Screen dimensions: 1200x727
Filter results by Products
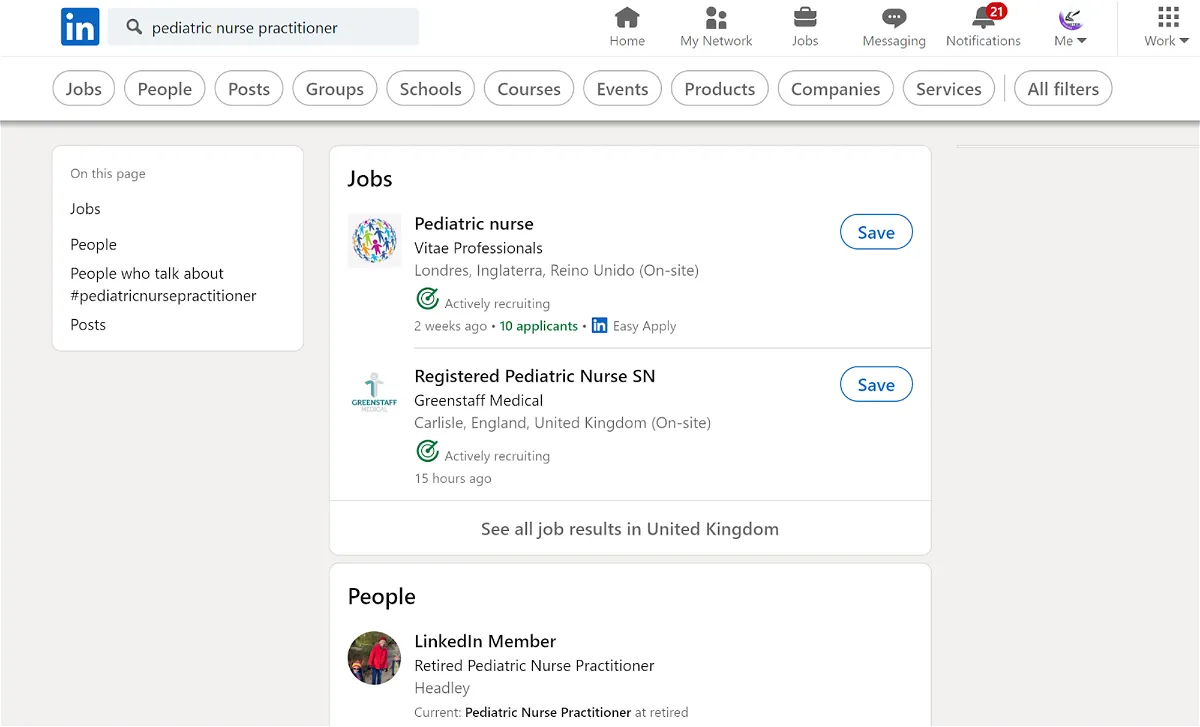tap(720, 89)
